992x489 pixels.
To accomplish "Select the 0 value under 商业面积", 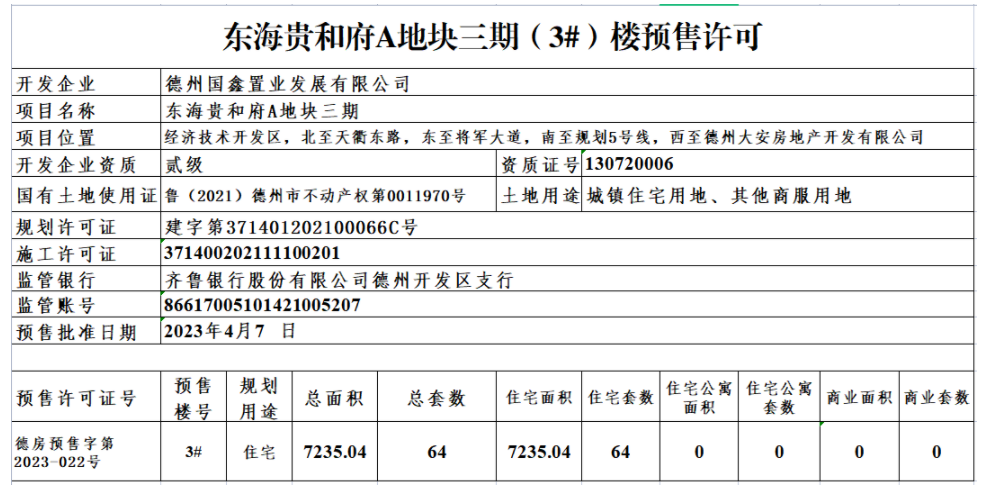I will tap(859, 452).
